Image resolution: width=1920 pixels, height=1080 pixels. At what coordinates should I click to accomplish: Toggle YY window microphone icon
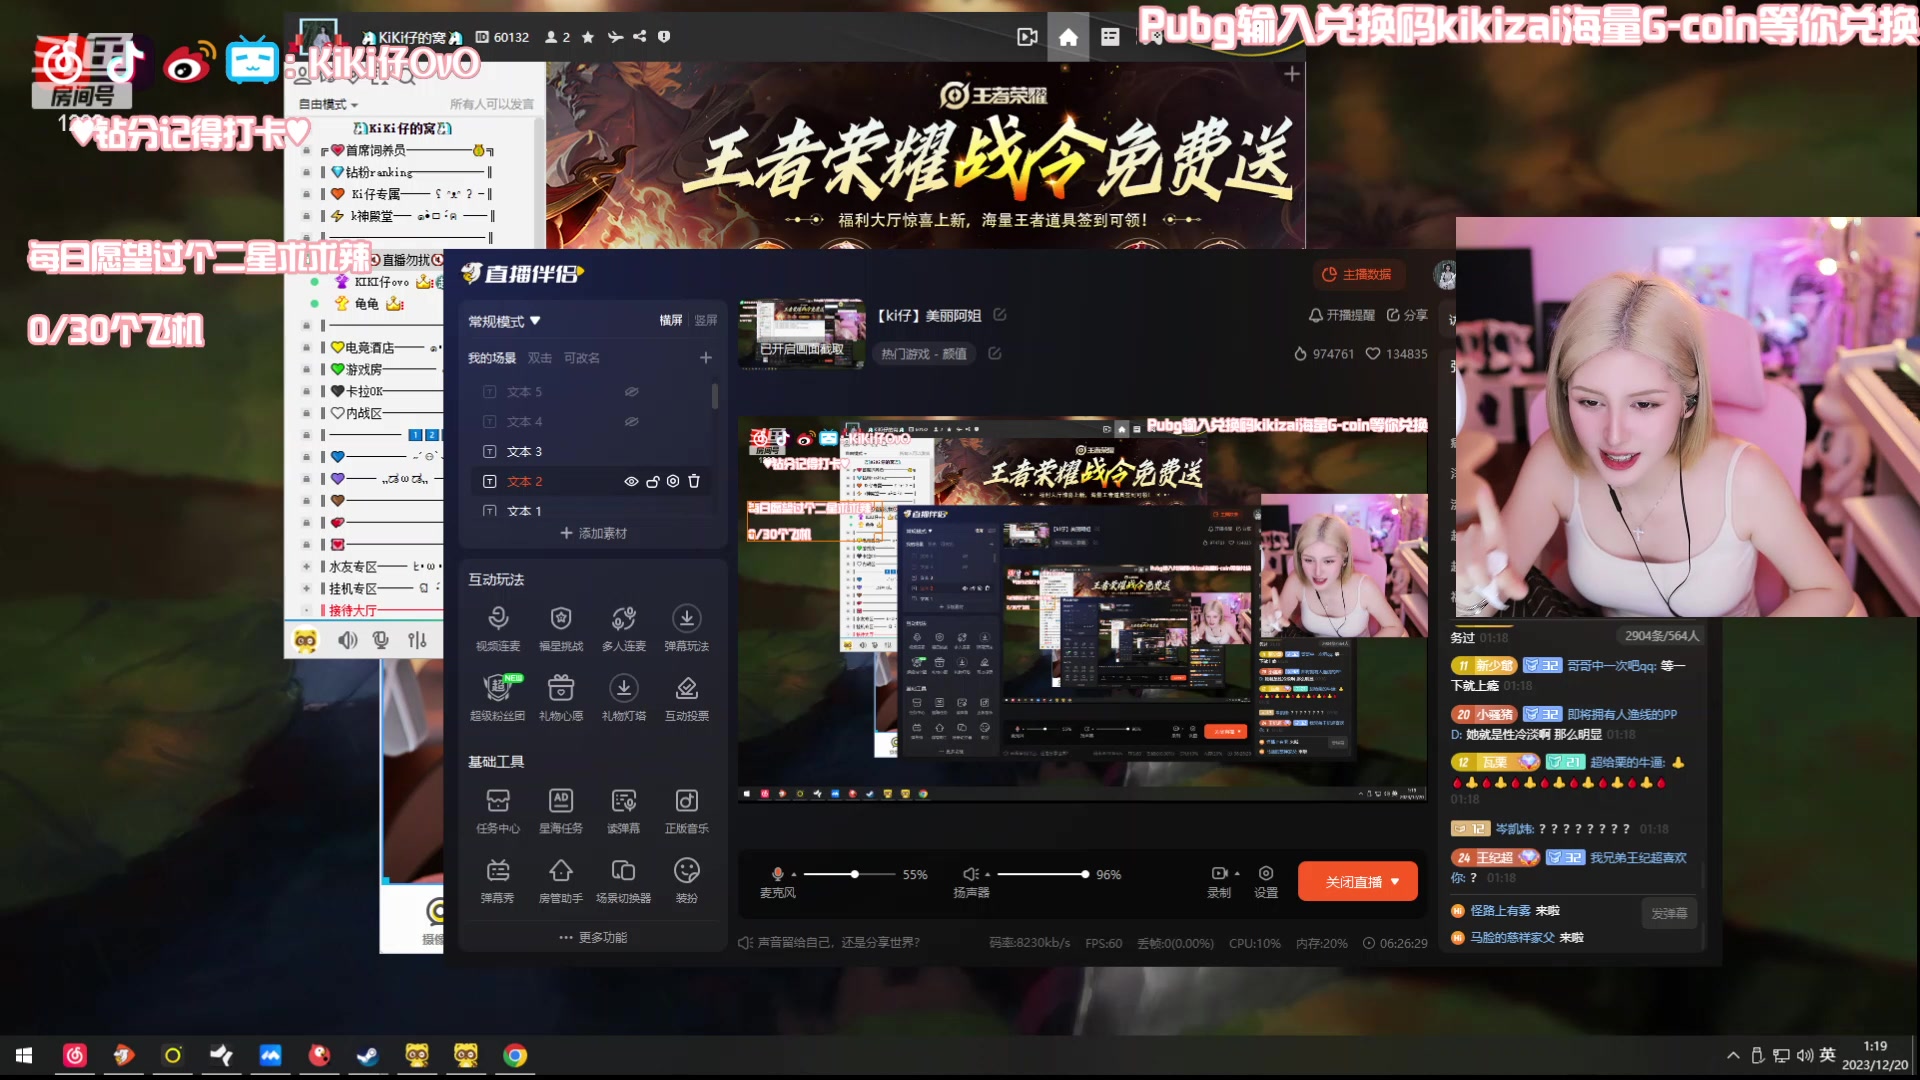381,640
